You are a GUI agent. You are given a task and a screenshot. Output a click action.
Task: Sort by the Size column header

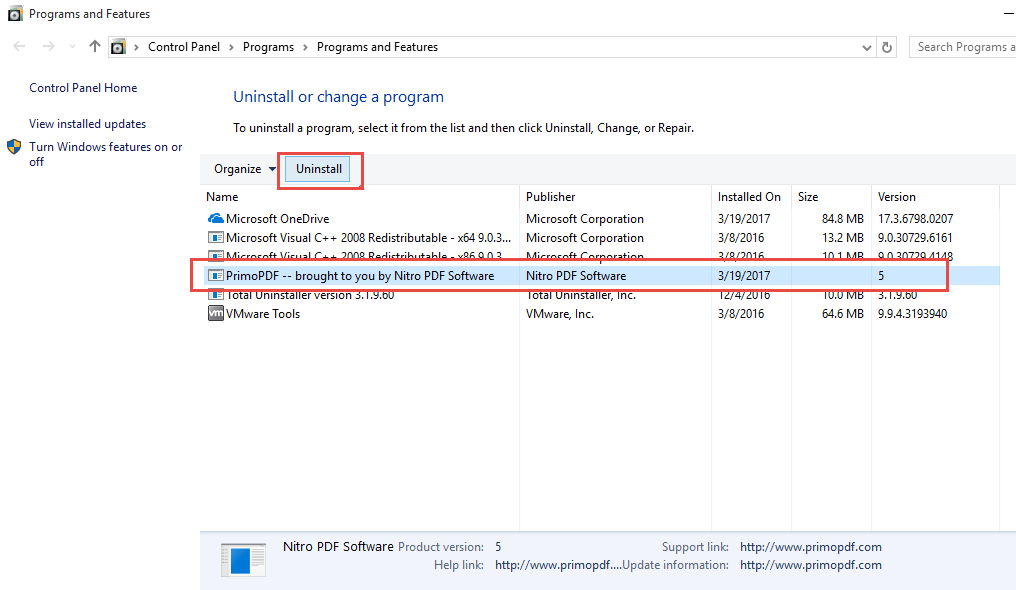point(807,197)
